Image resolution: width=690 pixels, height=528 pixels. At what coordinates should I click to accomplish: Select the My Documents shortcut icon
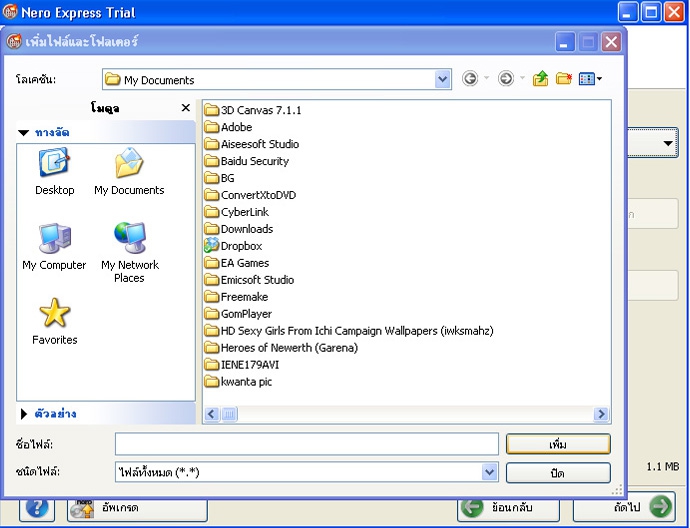click(129, 163)
